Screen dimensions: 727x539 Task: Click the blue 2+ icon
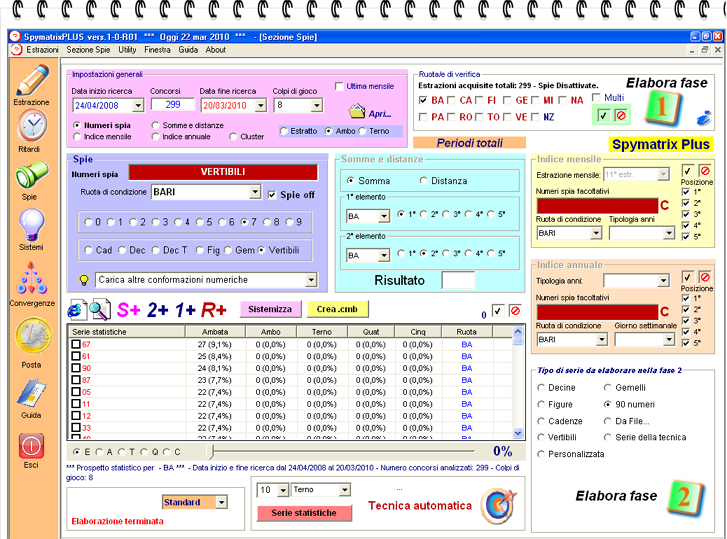pos(158,310)
